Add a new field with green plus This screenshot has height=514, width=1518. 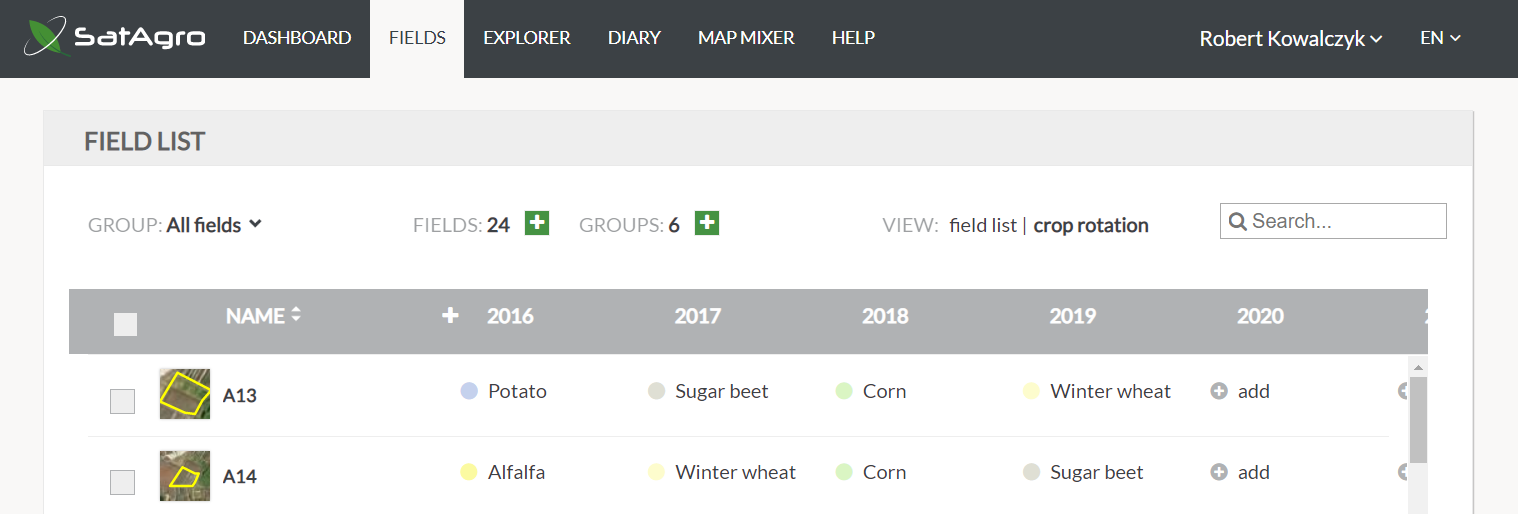tap(537, 223)
